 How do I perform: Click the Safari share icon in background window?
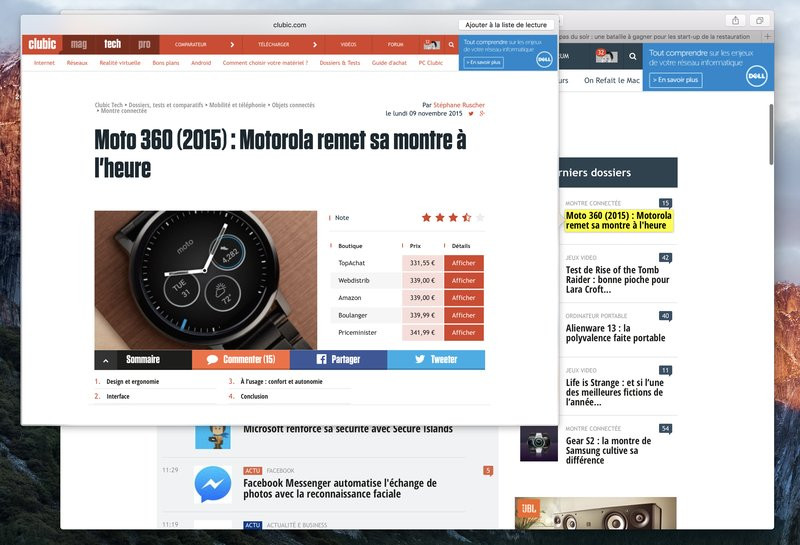pyautogui.click(x=735, y=20)
